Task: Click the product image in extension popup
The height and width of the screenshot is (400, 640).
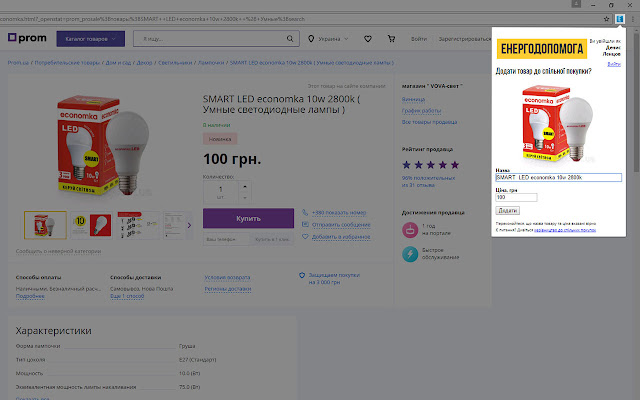Action: (x=557, y=123)
